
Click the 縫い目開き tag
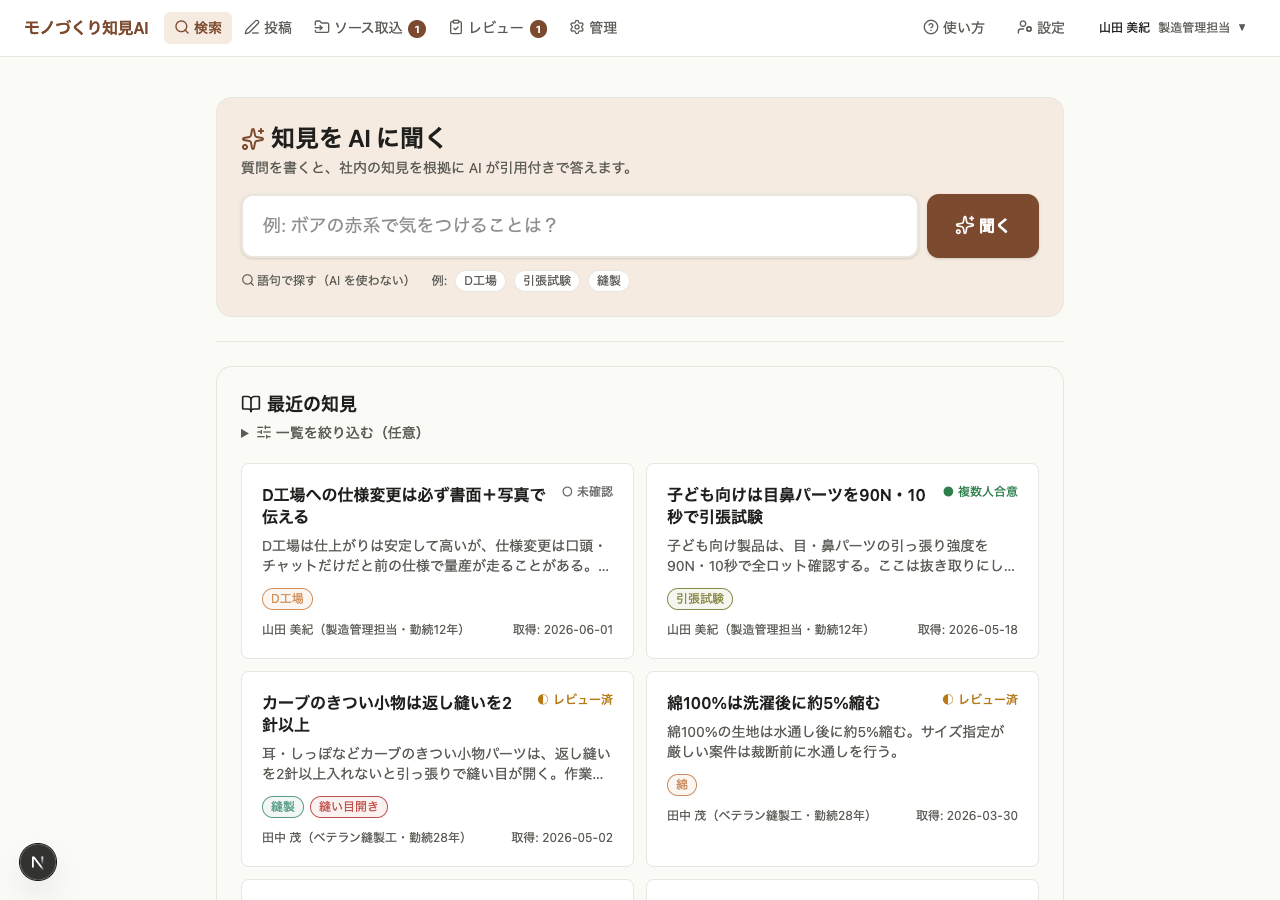pyautogui.click(x=349, y=807)
